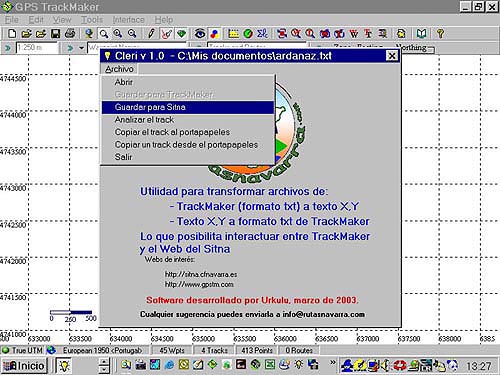Click the yellow question mark help icon
The height and width of the screenshot is (375, 500).
[440, 34]
